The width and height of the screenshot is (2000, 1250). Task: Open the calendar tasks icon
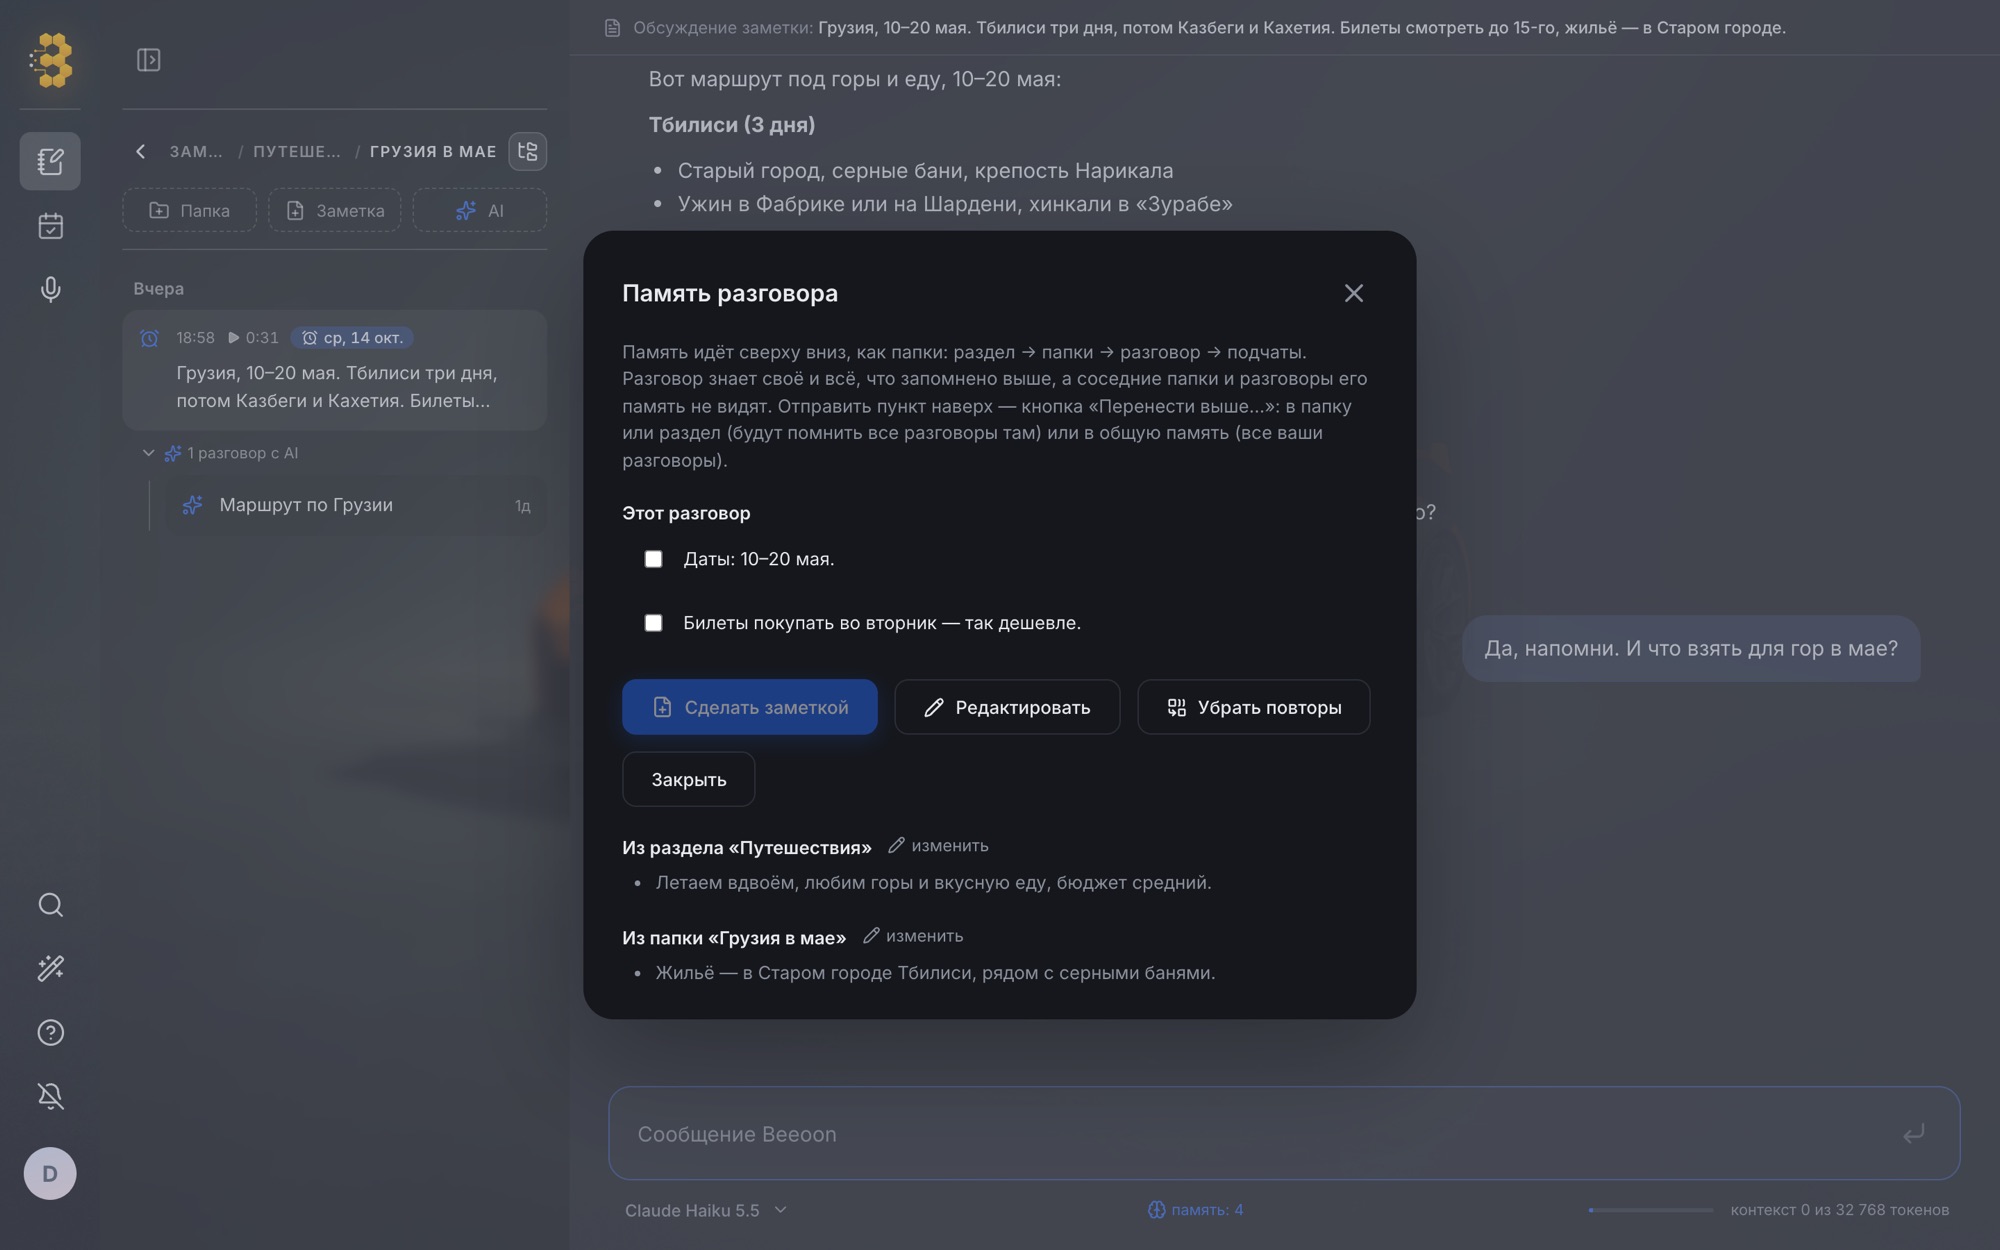point(50,226)
